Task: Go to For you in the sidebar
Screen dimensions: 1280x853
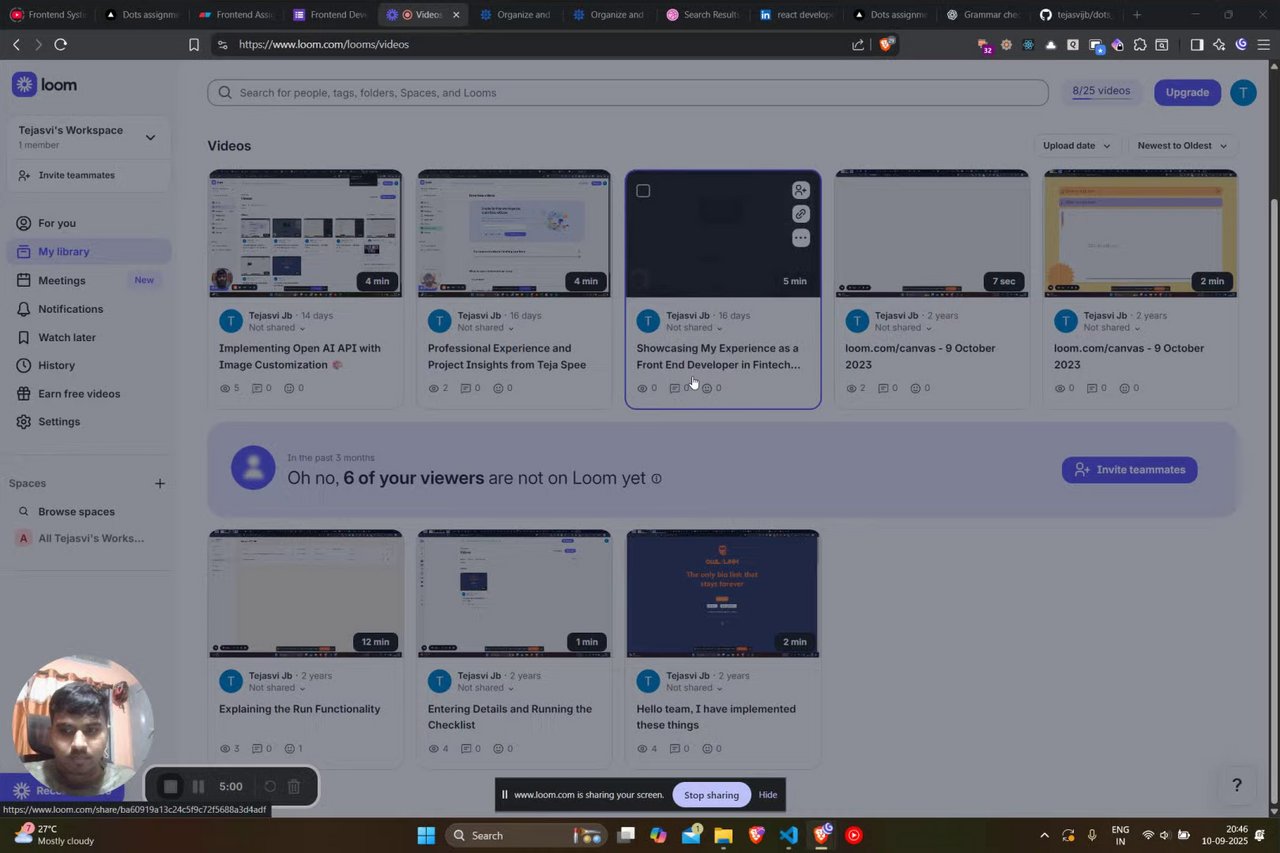Action: point(90,223)
